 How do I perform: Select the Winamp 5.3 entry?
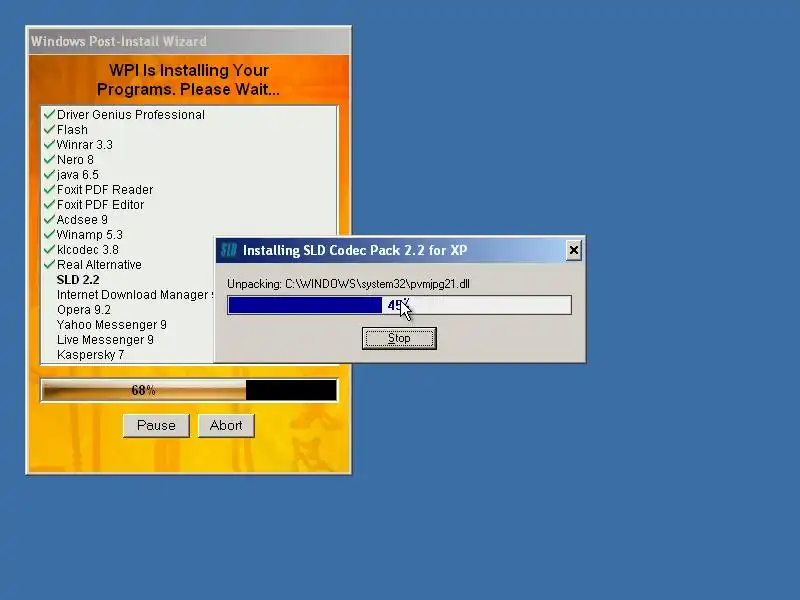point(89,235)
